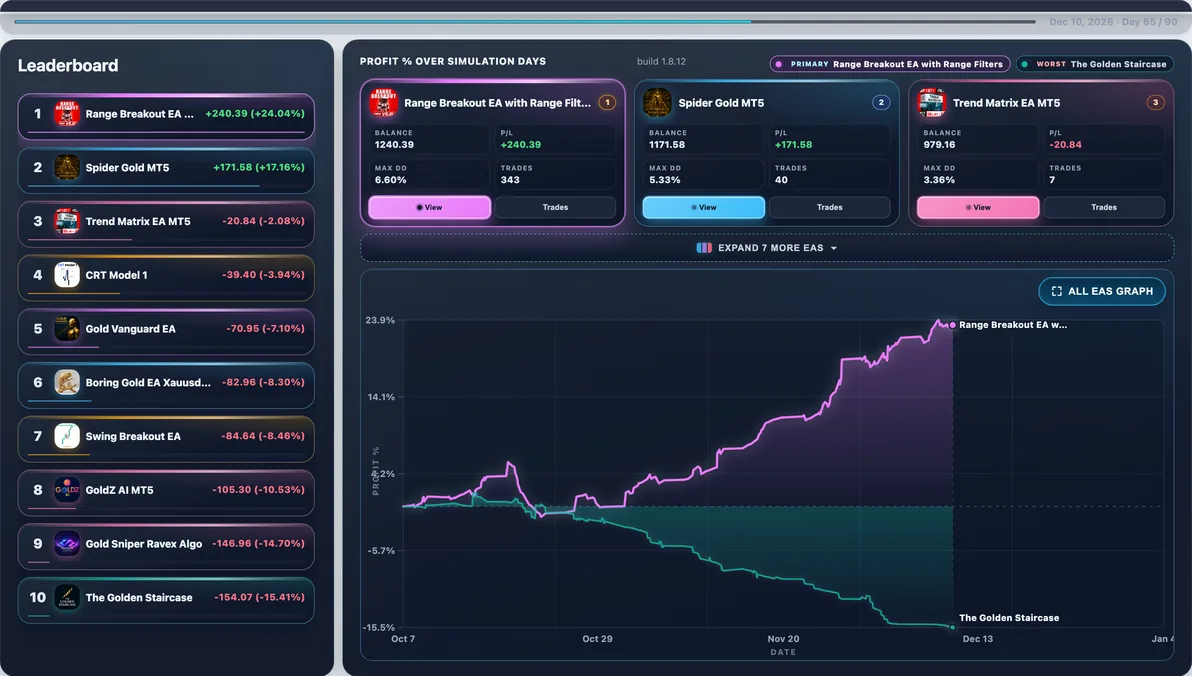Screen dimensions: 1192x676
Task: Click Range Breakout EA endpoint marker on chart
Action: click(953, 325)
